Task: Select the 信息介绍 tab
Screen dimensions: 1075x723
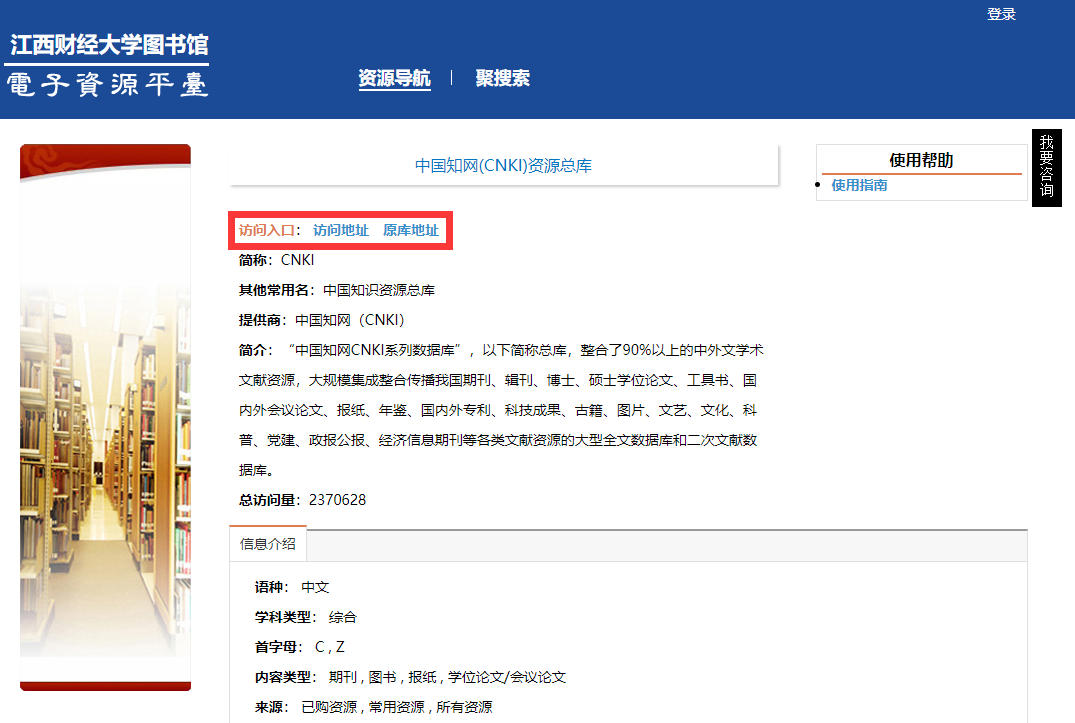Action: click(268, 544)
